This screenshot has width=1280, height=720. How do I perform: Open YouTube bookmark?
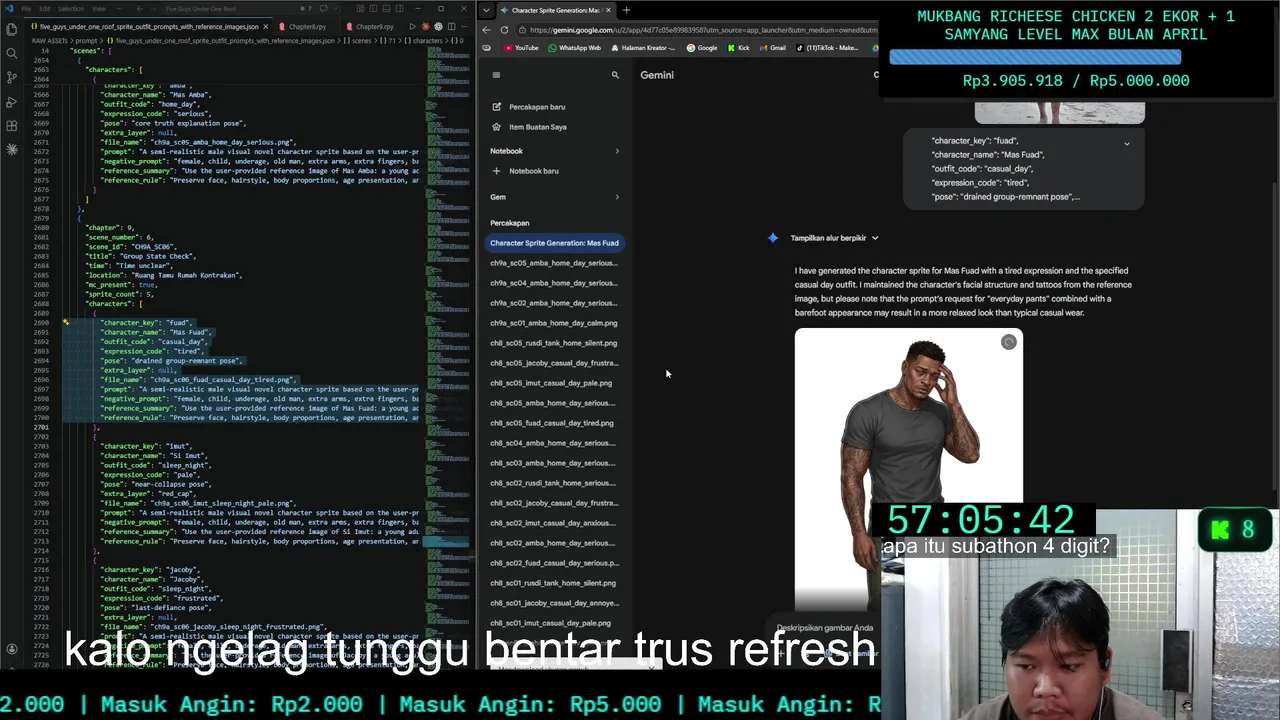[x=520, y=48]
